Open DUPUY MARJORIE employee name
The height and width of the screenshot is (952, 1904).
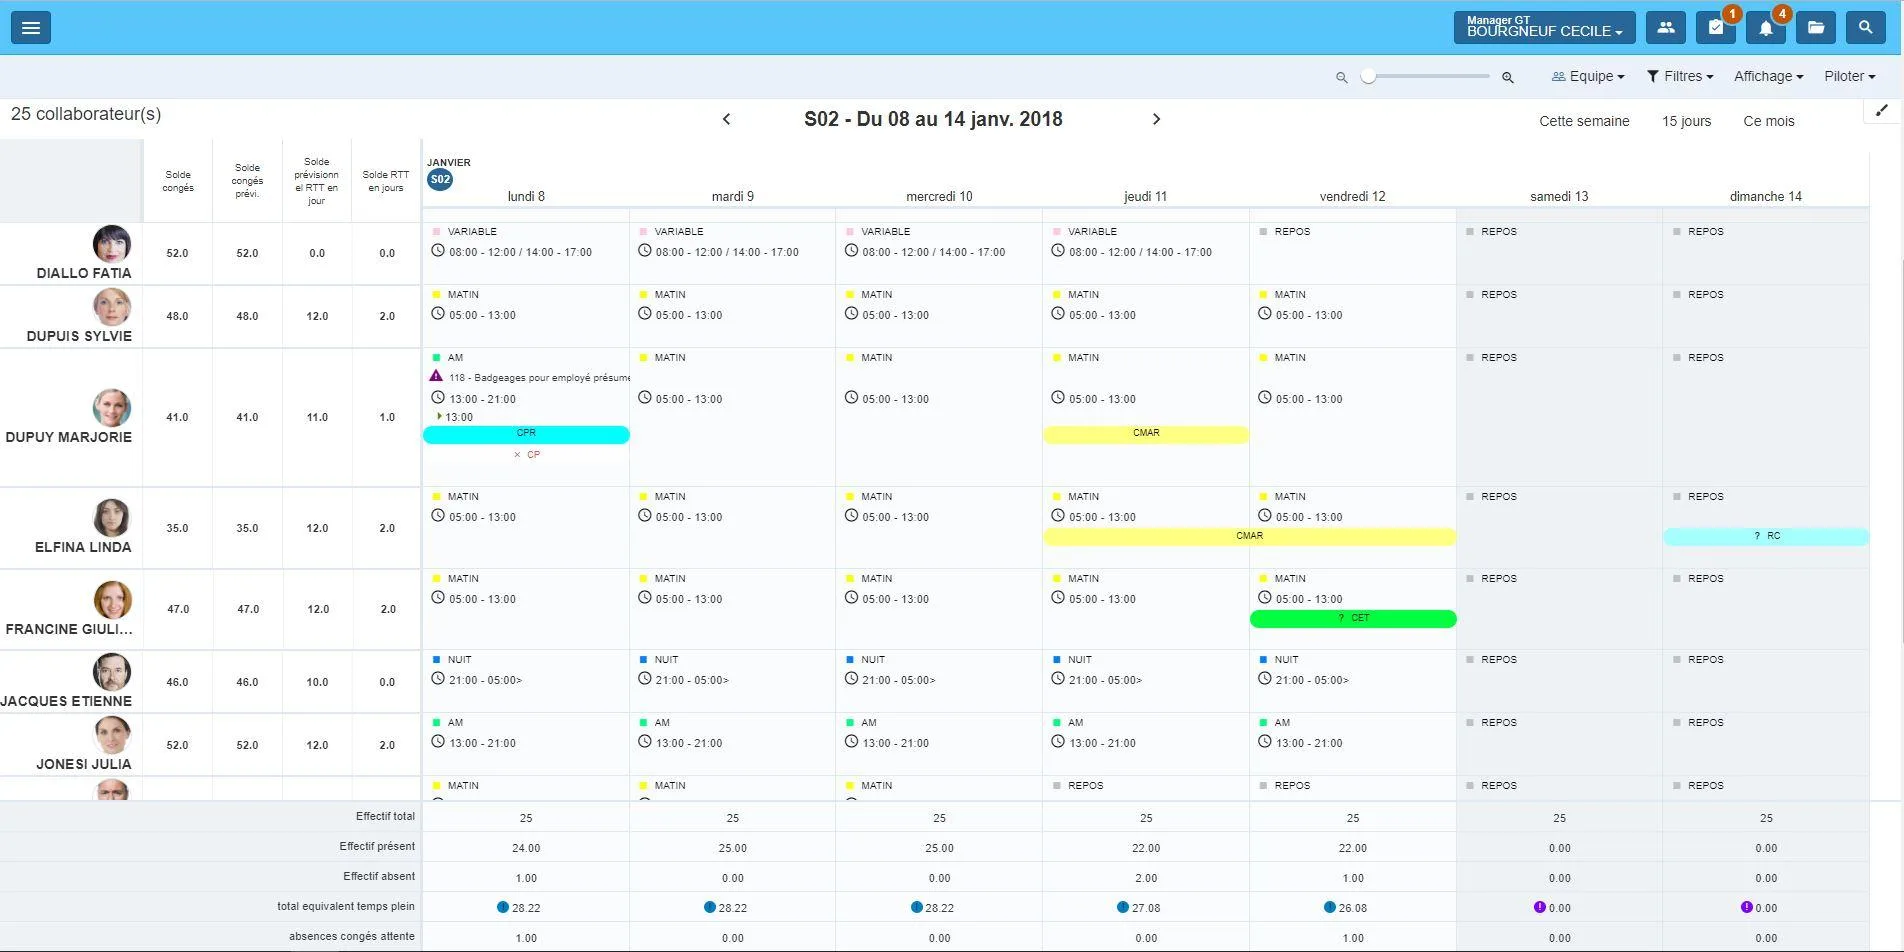(x=69, y=437)
